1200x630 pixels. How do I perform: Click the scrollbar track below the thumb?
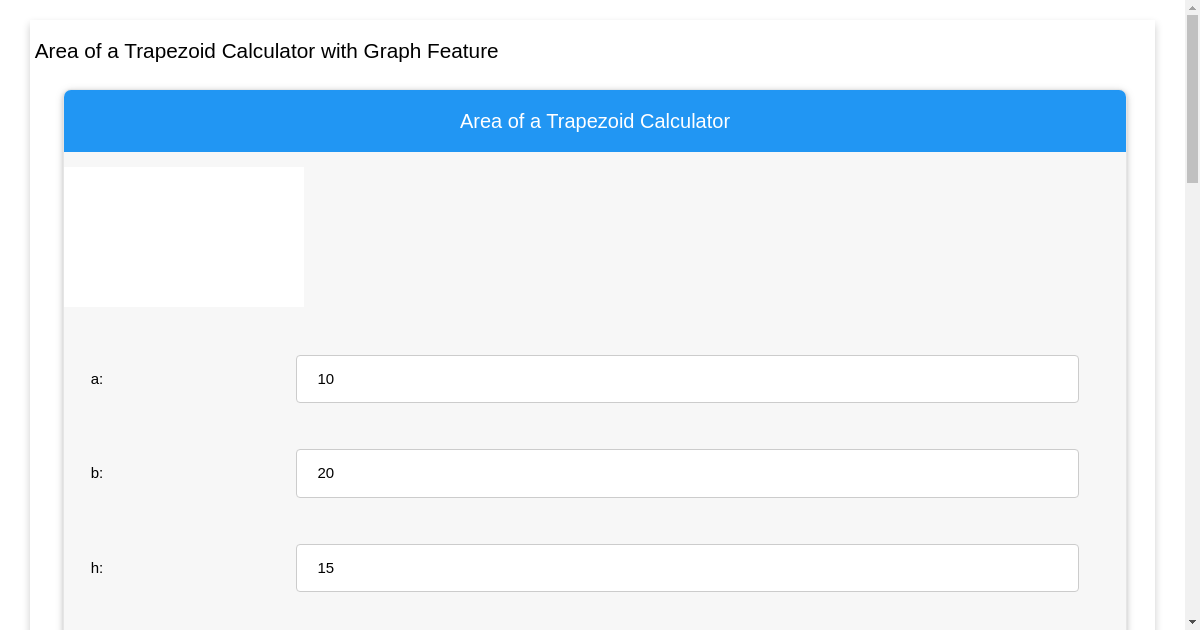point(1191,400)
